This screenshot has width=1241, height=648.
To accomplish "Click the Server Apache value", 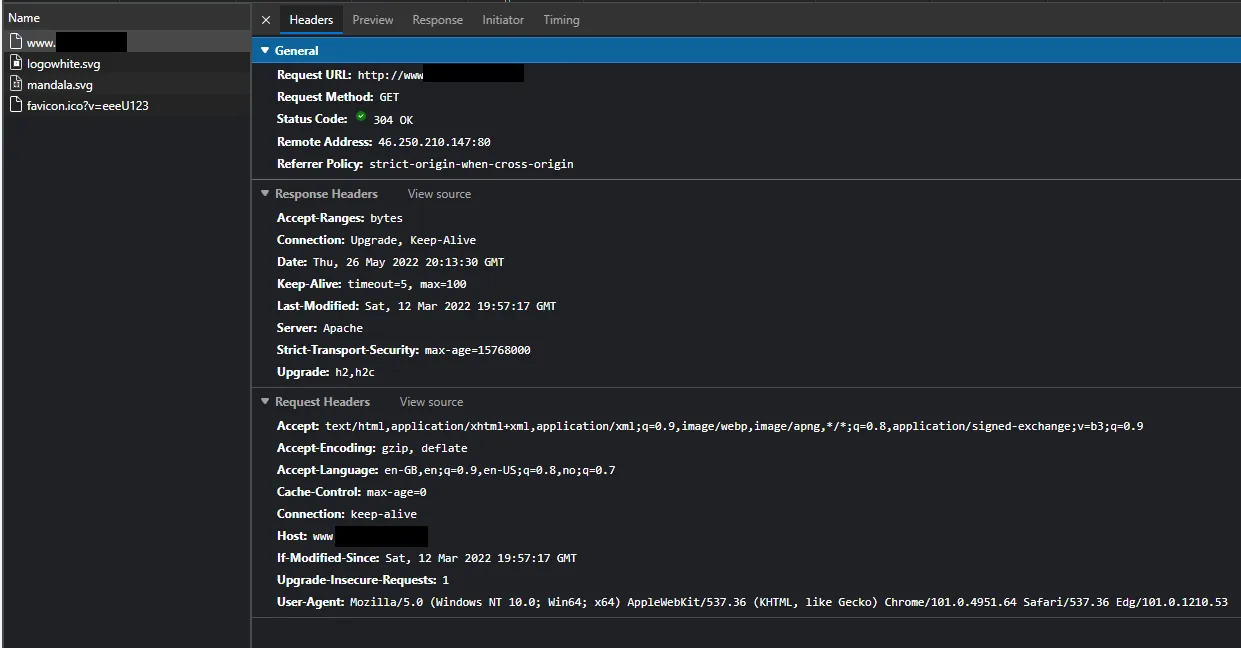I will (x=343, y=328).
